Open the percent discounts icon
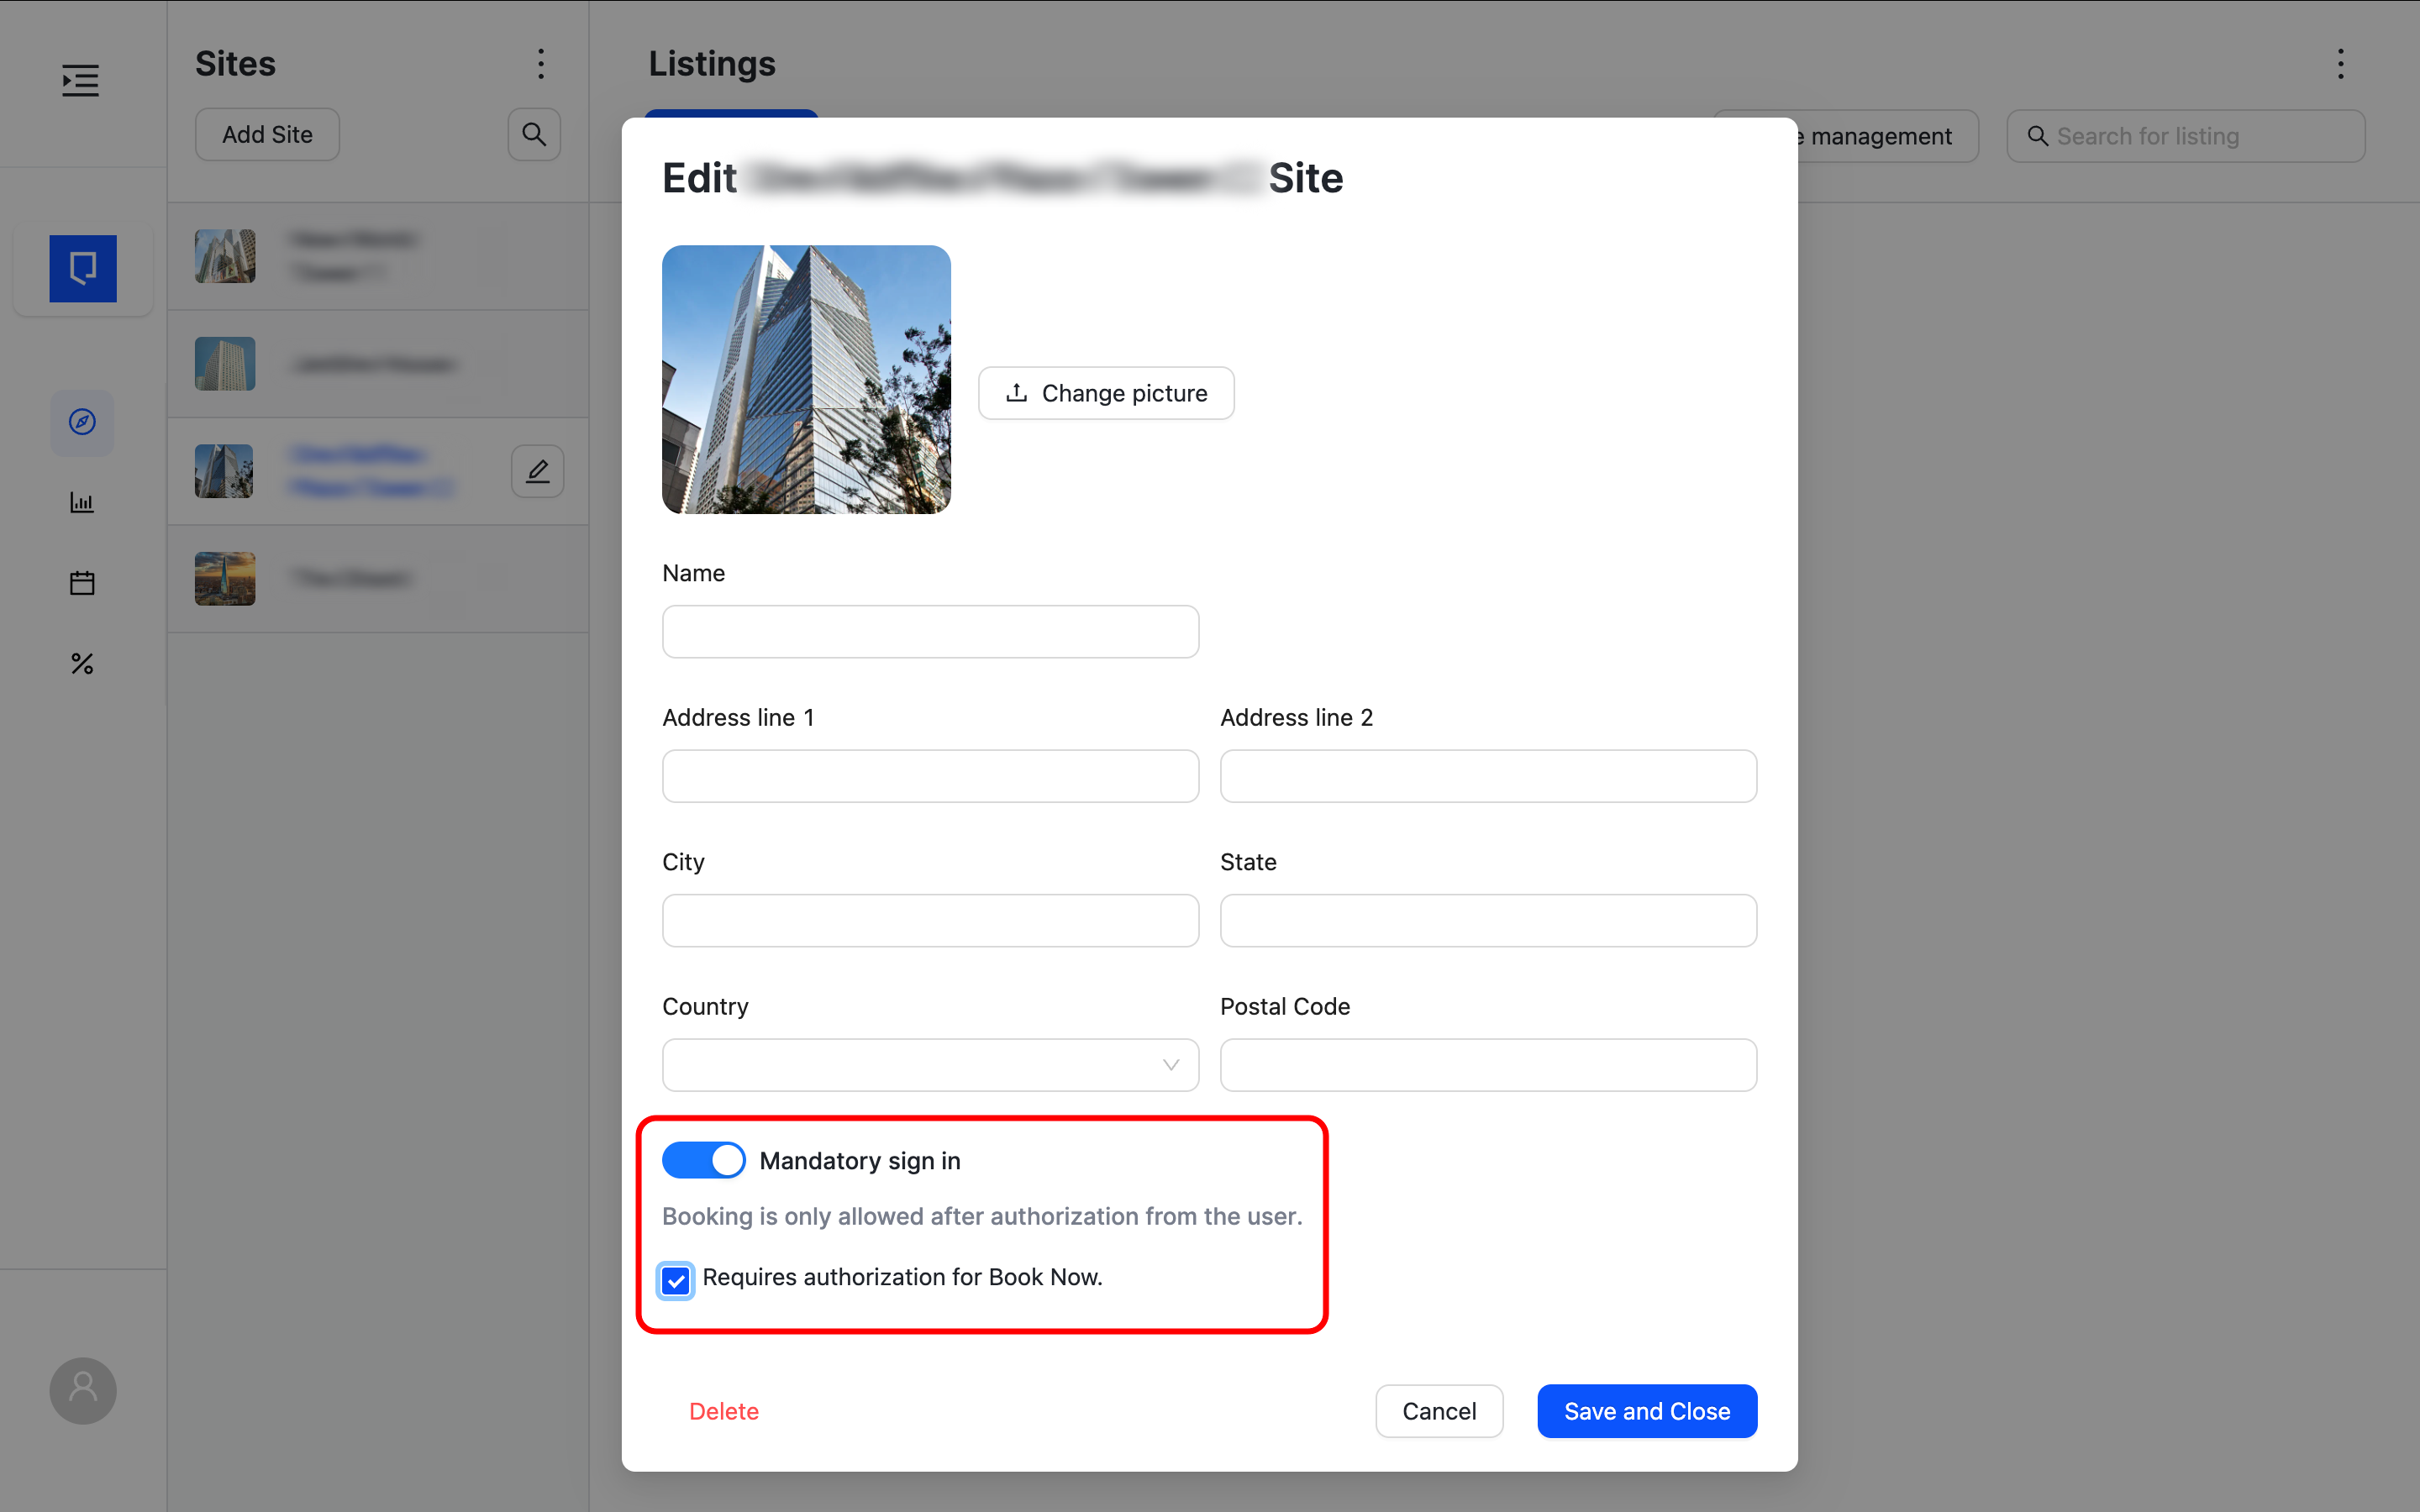 [82, 664]
